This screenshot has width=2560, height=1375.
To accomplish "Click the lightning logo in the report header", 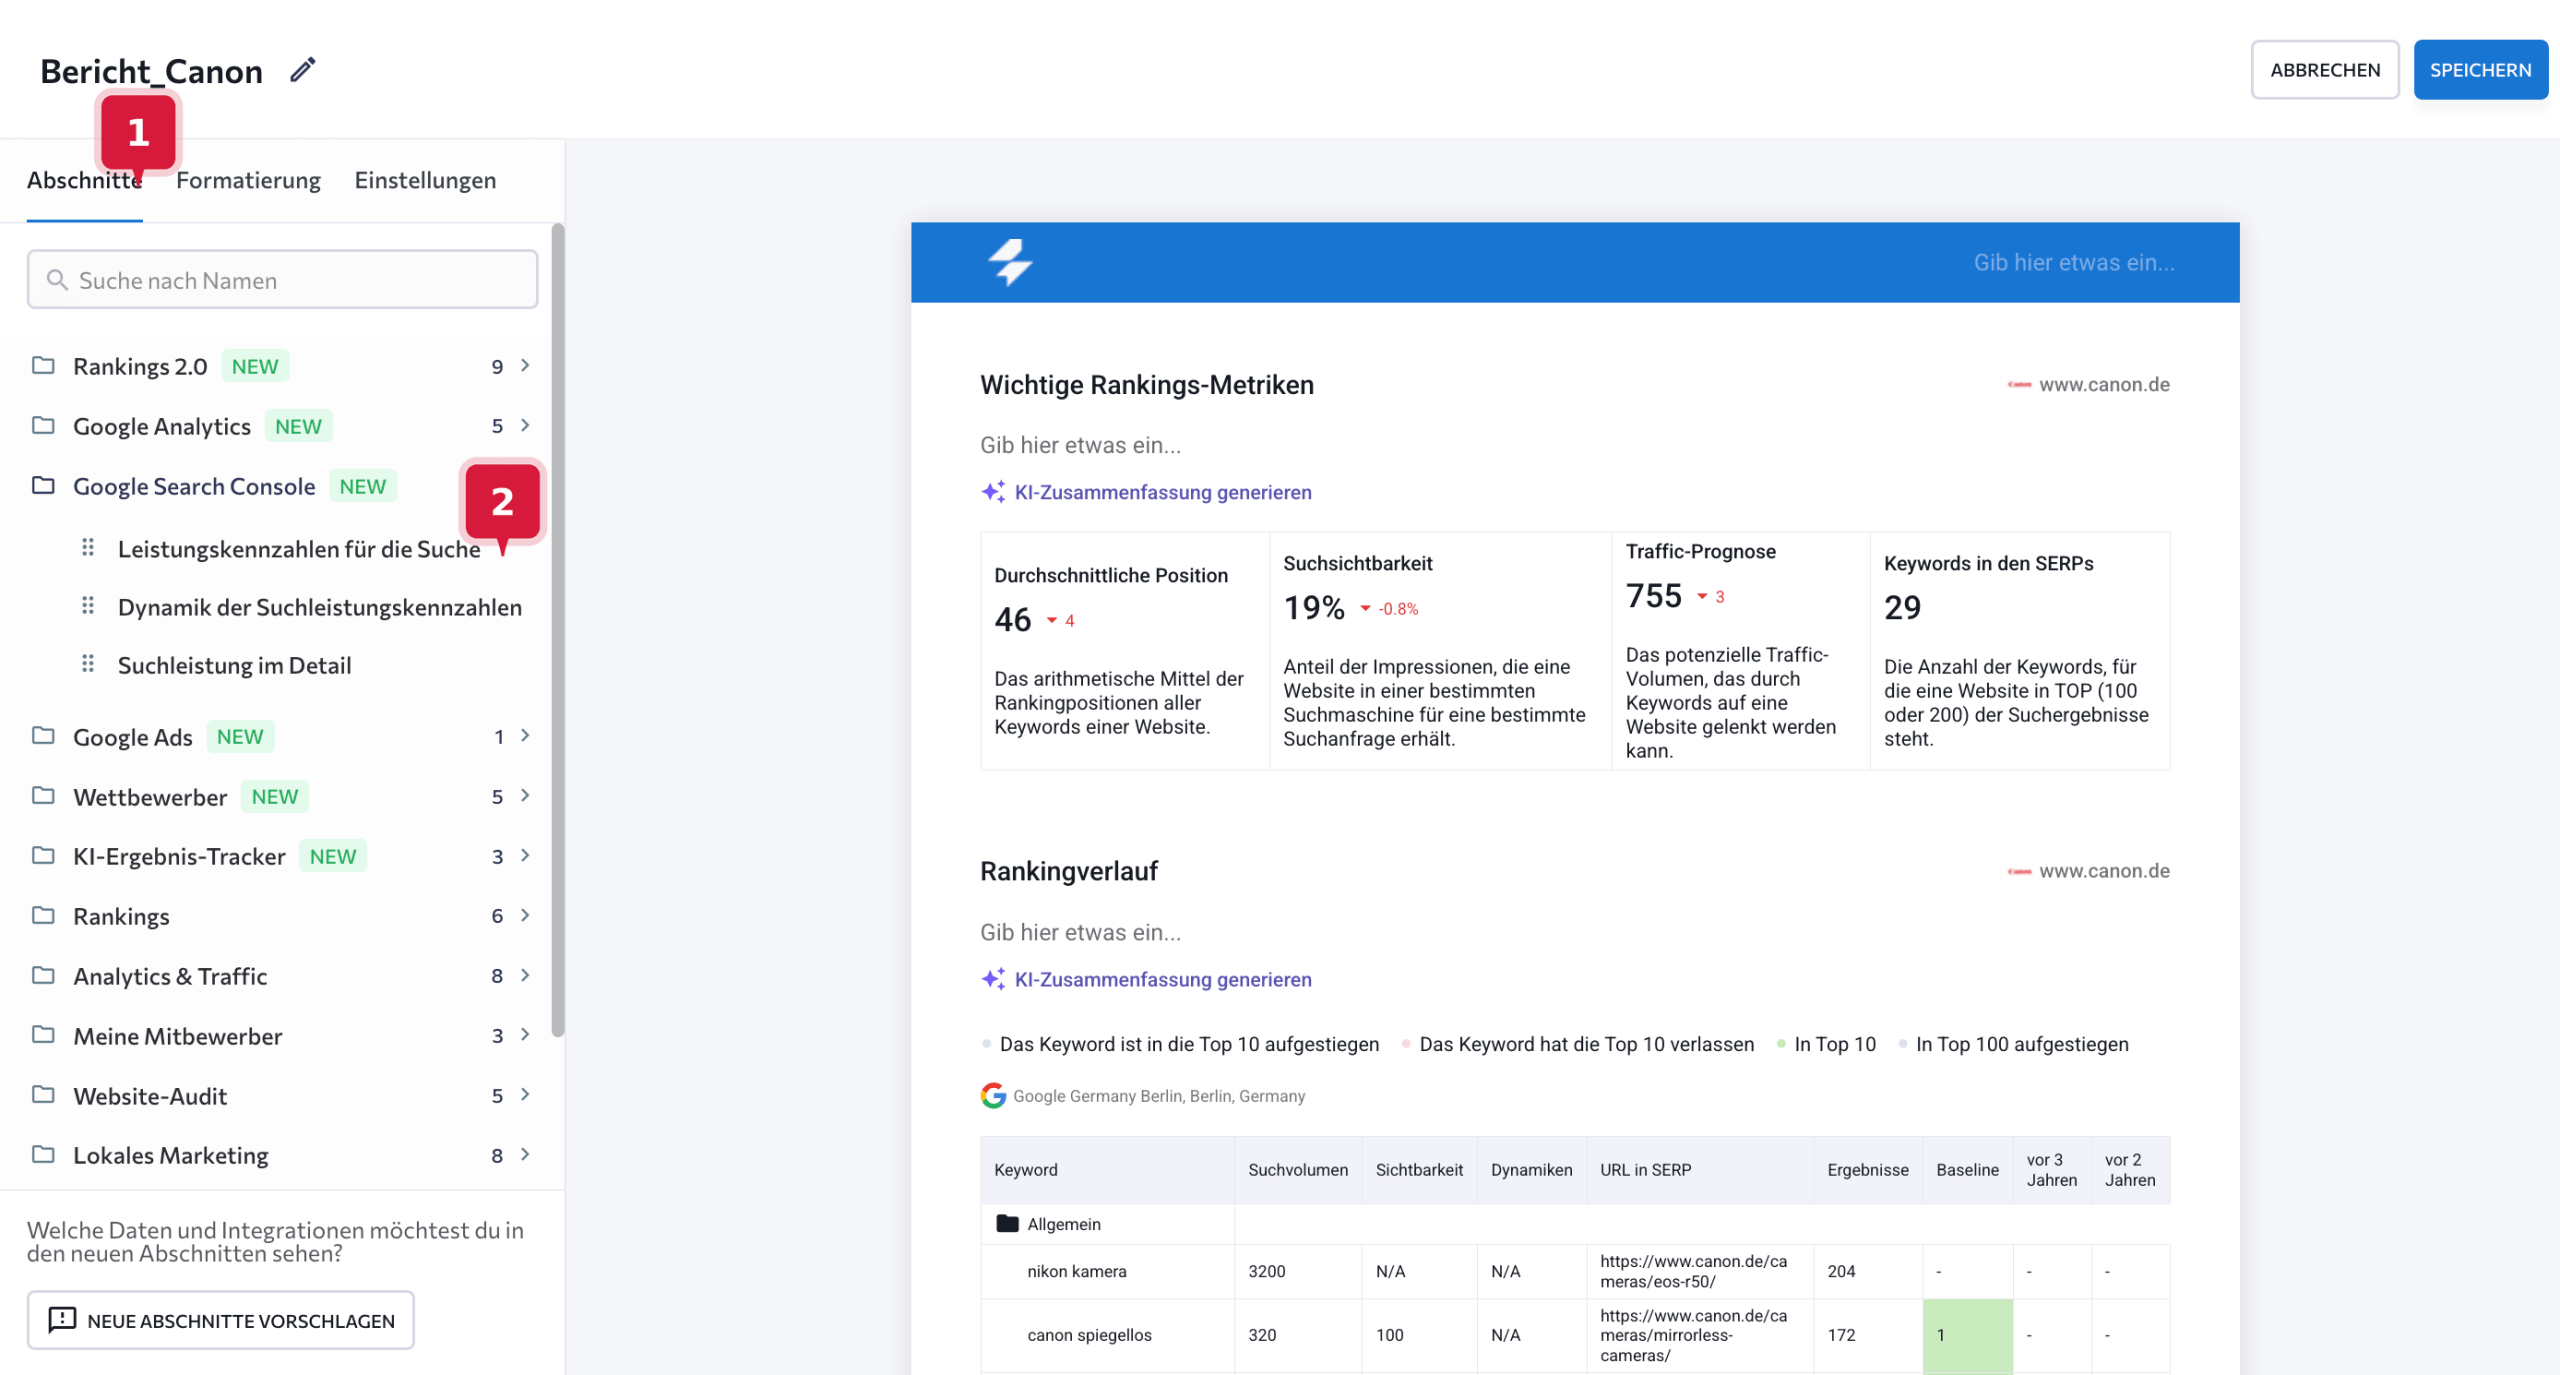I will [x=1010, y=262].
